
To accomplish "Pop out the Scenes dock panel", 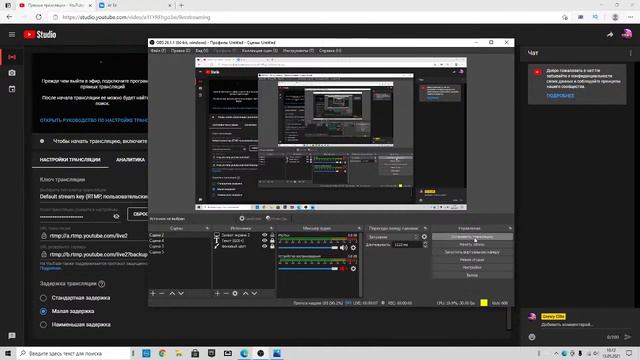I will click(x=207, y=228).
